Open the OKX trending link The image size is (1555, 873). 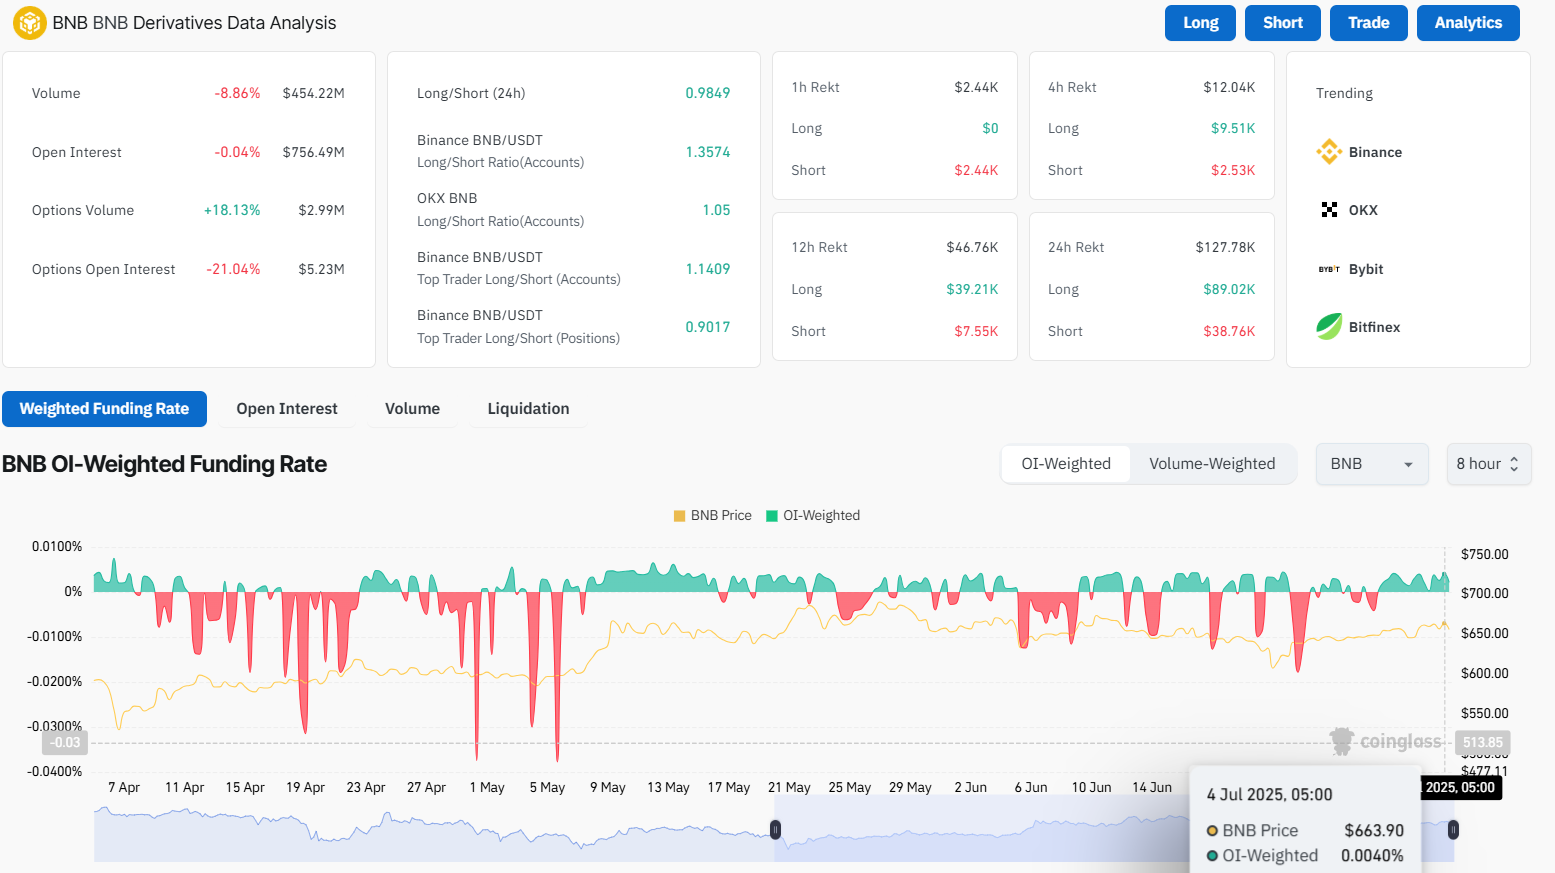coord(1363,211)
